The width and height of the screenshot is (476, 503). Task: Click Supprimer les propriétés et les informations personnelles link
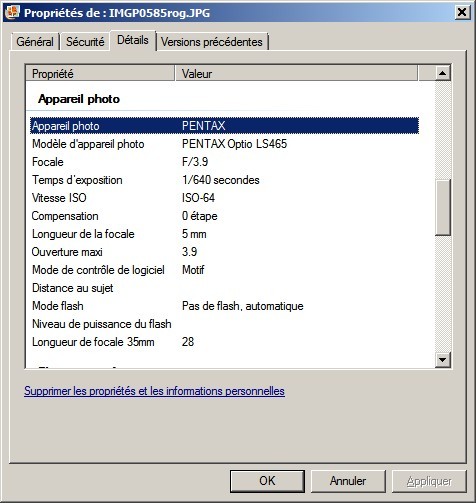coord(154,391)
